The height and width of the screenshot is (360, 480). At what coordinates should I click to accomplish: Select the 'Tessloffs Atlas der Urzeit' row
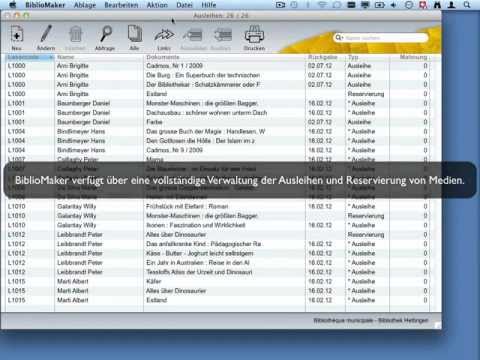tap(218, 272)
